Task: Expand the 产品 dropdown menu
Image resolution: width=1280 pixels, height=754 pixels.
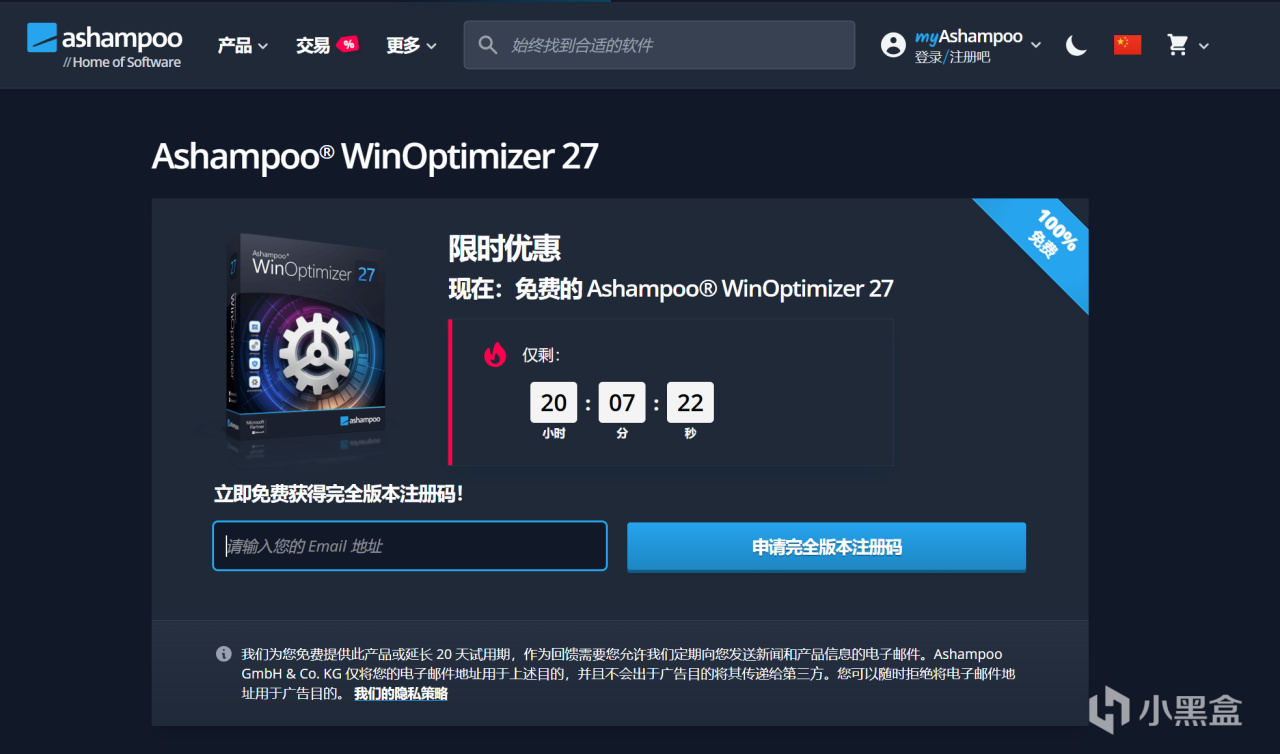Action: pyautogui.click(x=243, y=45)
